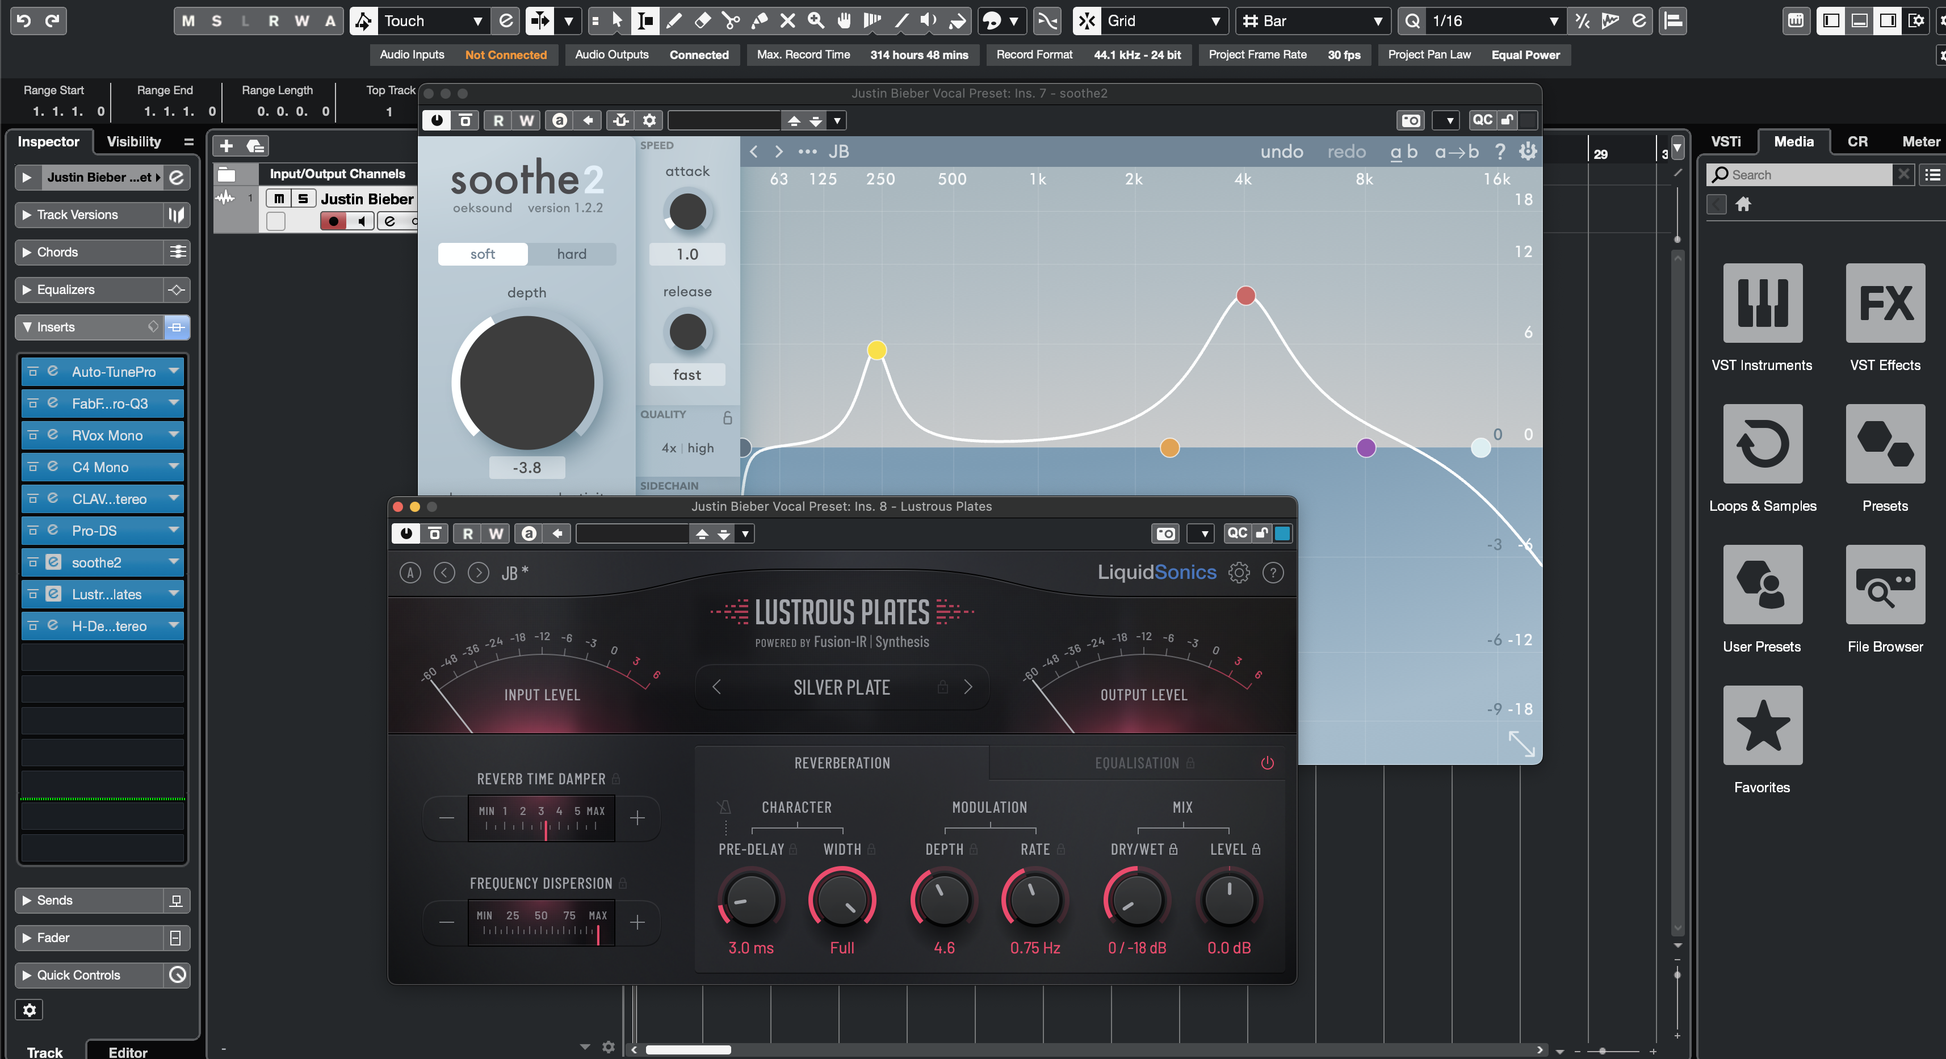Enable record on Justin Bieber track
The image size is (1946, 1059).
click(x=333, y=221)
